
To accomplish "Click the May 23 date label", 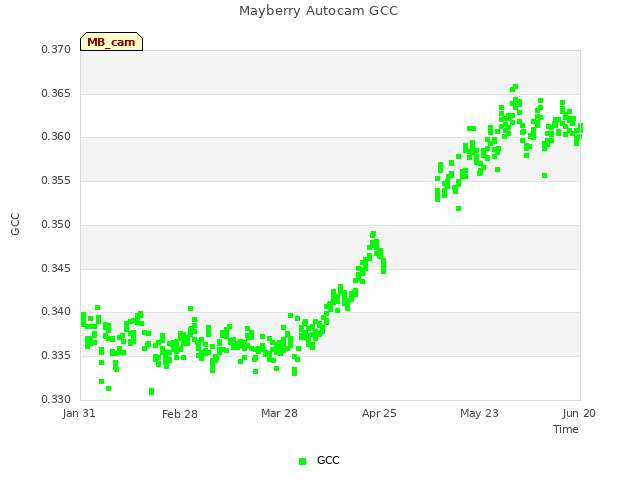I will click(x=479, y=413).
